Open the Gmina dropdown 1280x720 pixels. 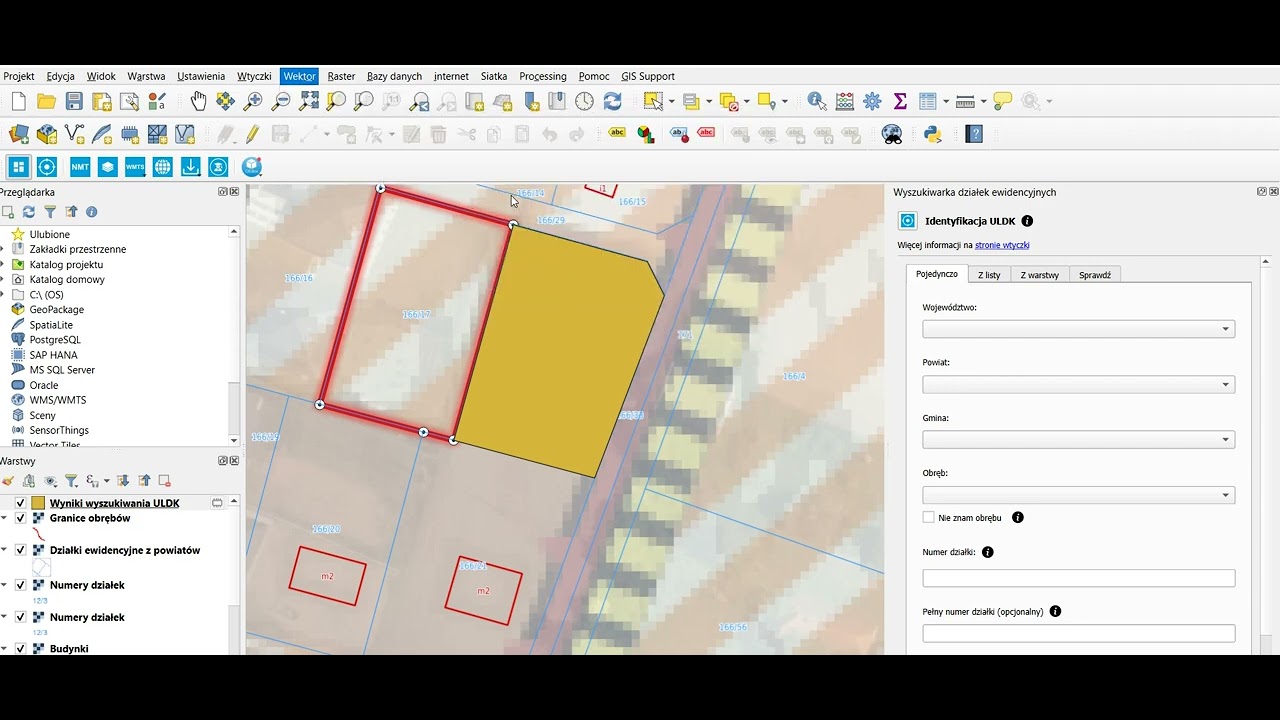[x=1078, y=439]
